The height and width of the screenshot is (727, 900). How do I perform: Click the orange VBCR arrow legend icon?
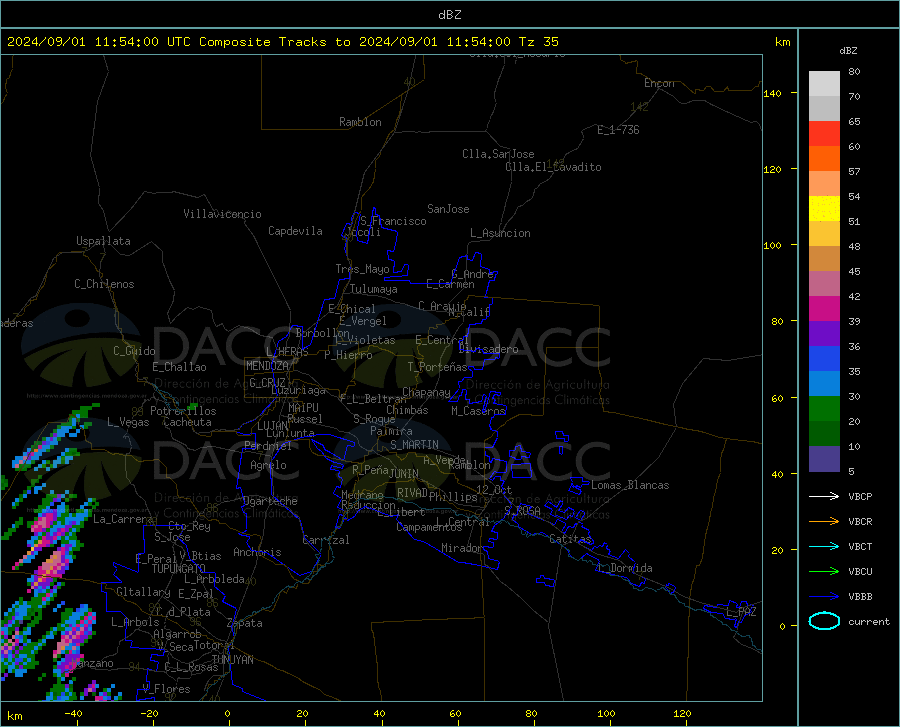pos(824,522)
